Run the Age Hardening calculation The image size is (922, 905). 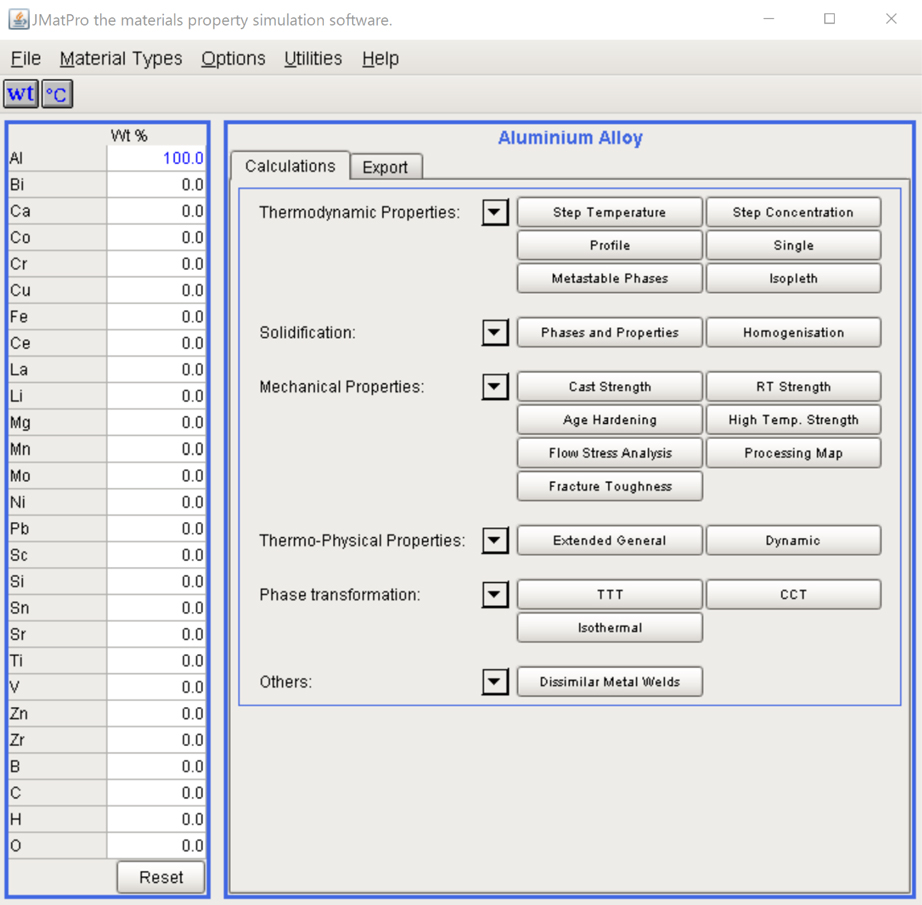(609, 420)
